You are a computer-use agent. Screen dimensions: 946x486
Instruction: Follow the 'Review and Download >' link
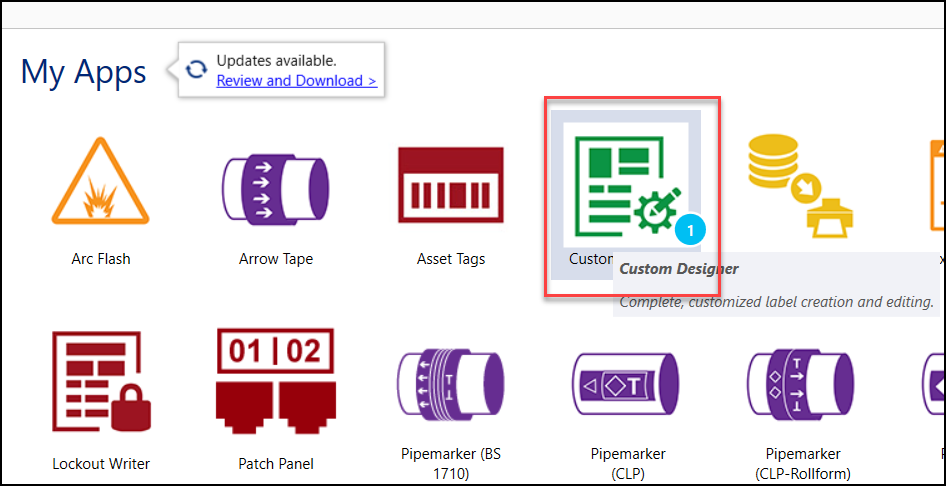296,81
